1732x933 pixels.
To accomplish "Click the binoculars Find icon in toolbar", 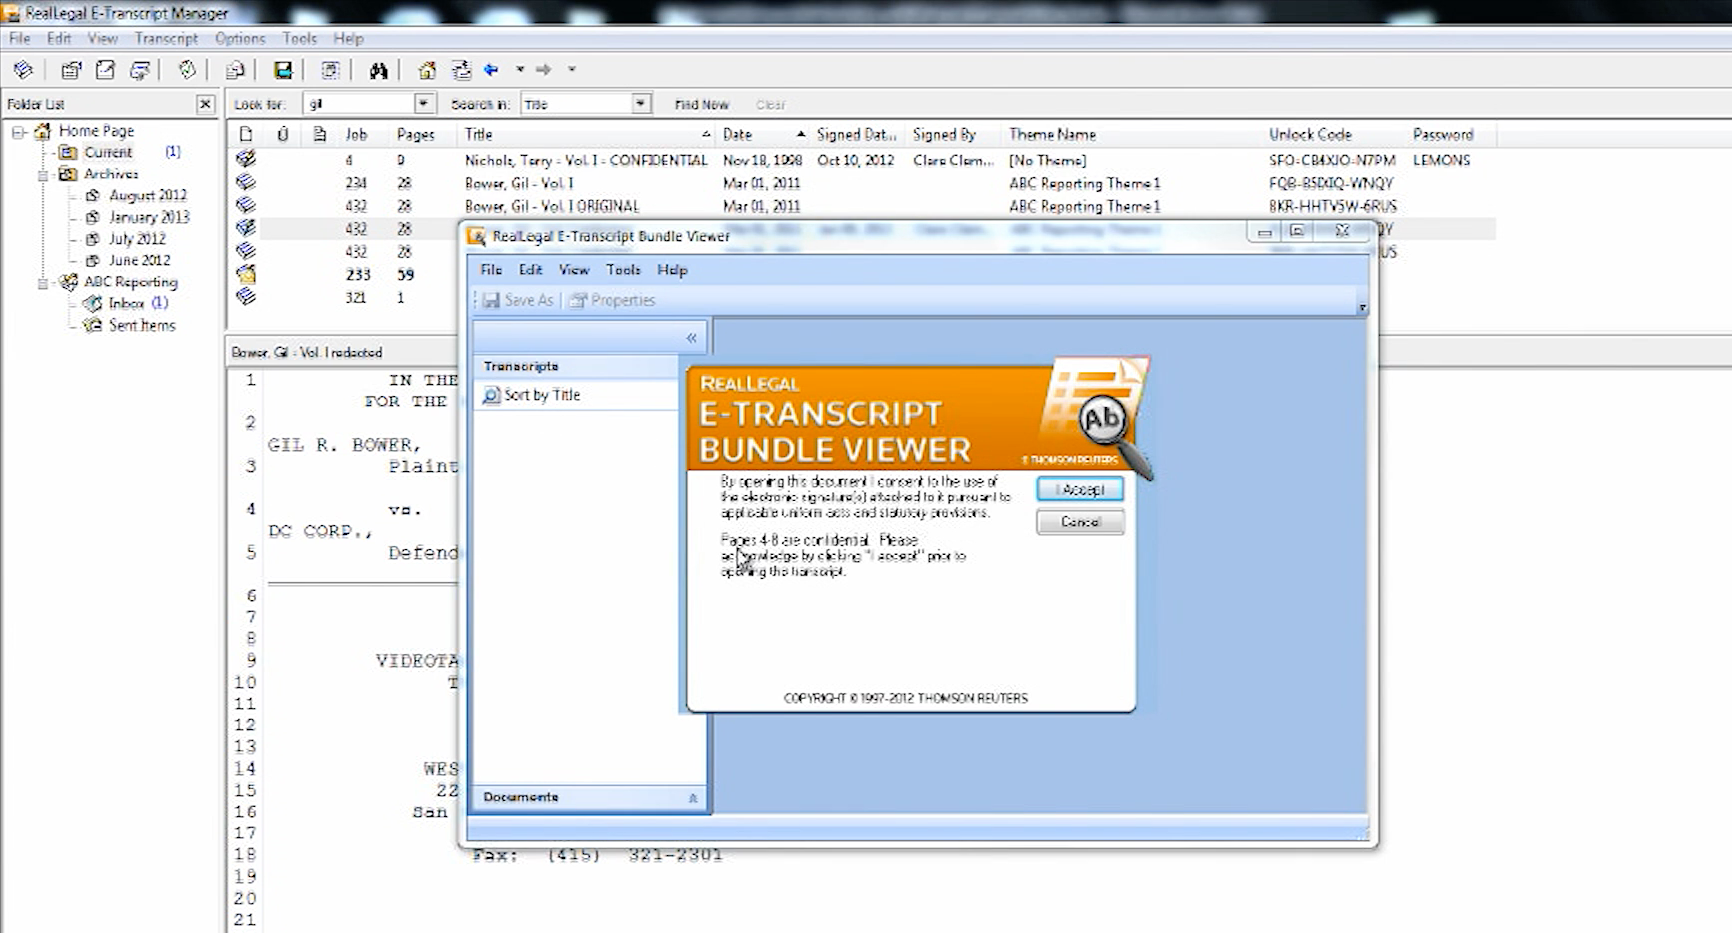I will tap(378, 70).
